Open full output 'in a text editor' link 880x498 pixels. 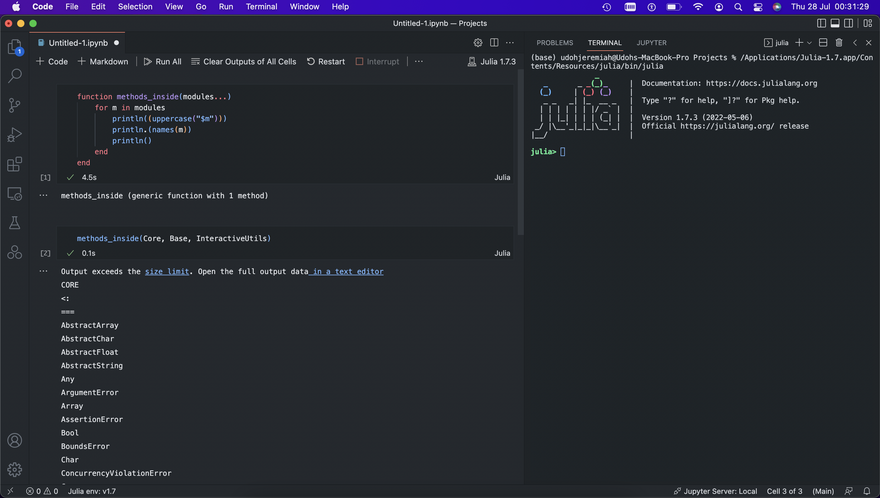click(347, 271)
